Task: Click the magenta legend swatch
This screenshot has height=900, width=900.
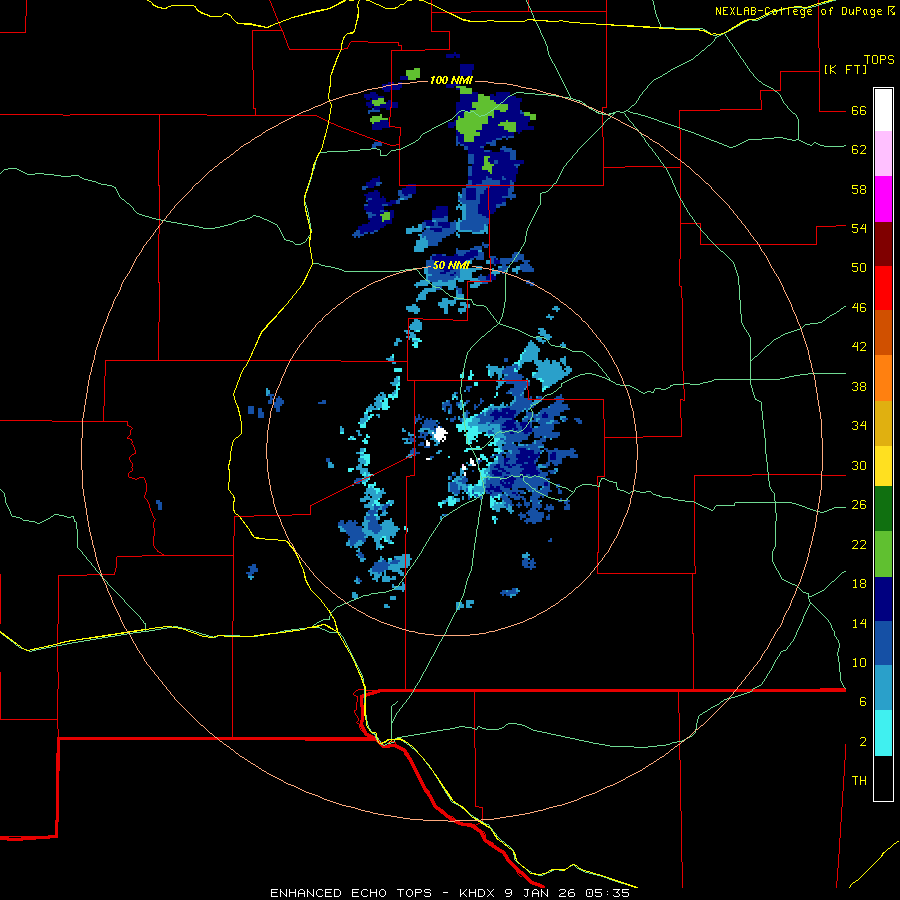Action: pyautogui.click(x=883, y=199)
